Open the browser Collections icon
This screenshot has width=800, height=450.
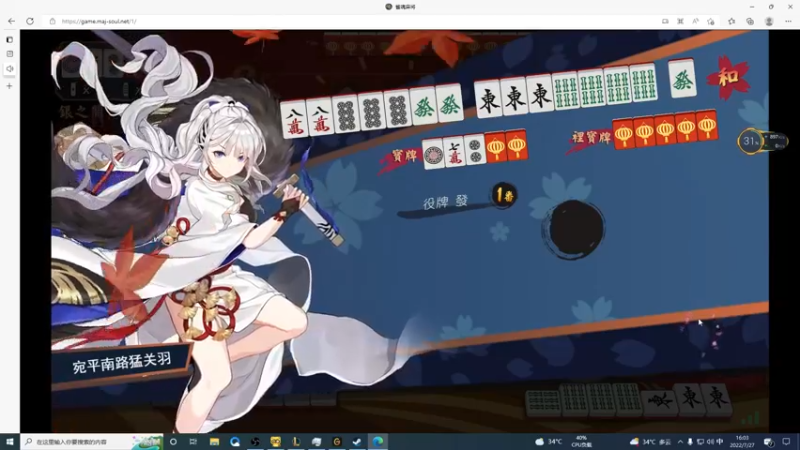point(750,21)
